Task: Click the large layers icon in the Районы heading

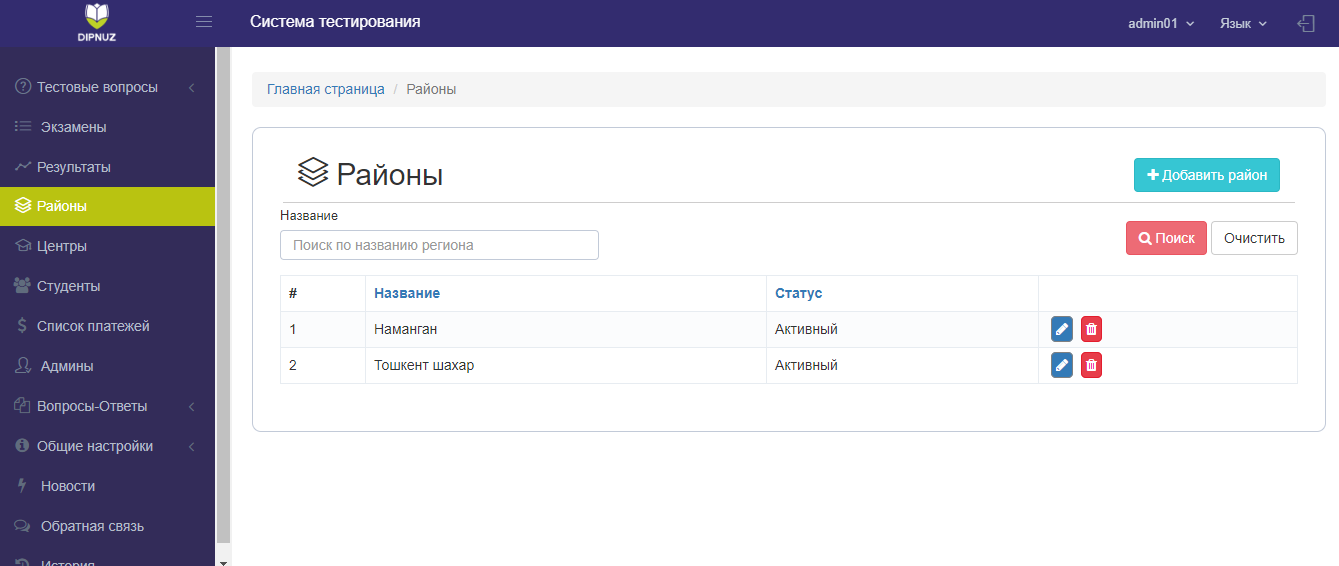Action: pos(313,173)
